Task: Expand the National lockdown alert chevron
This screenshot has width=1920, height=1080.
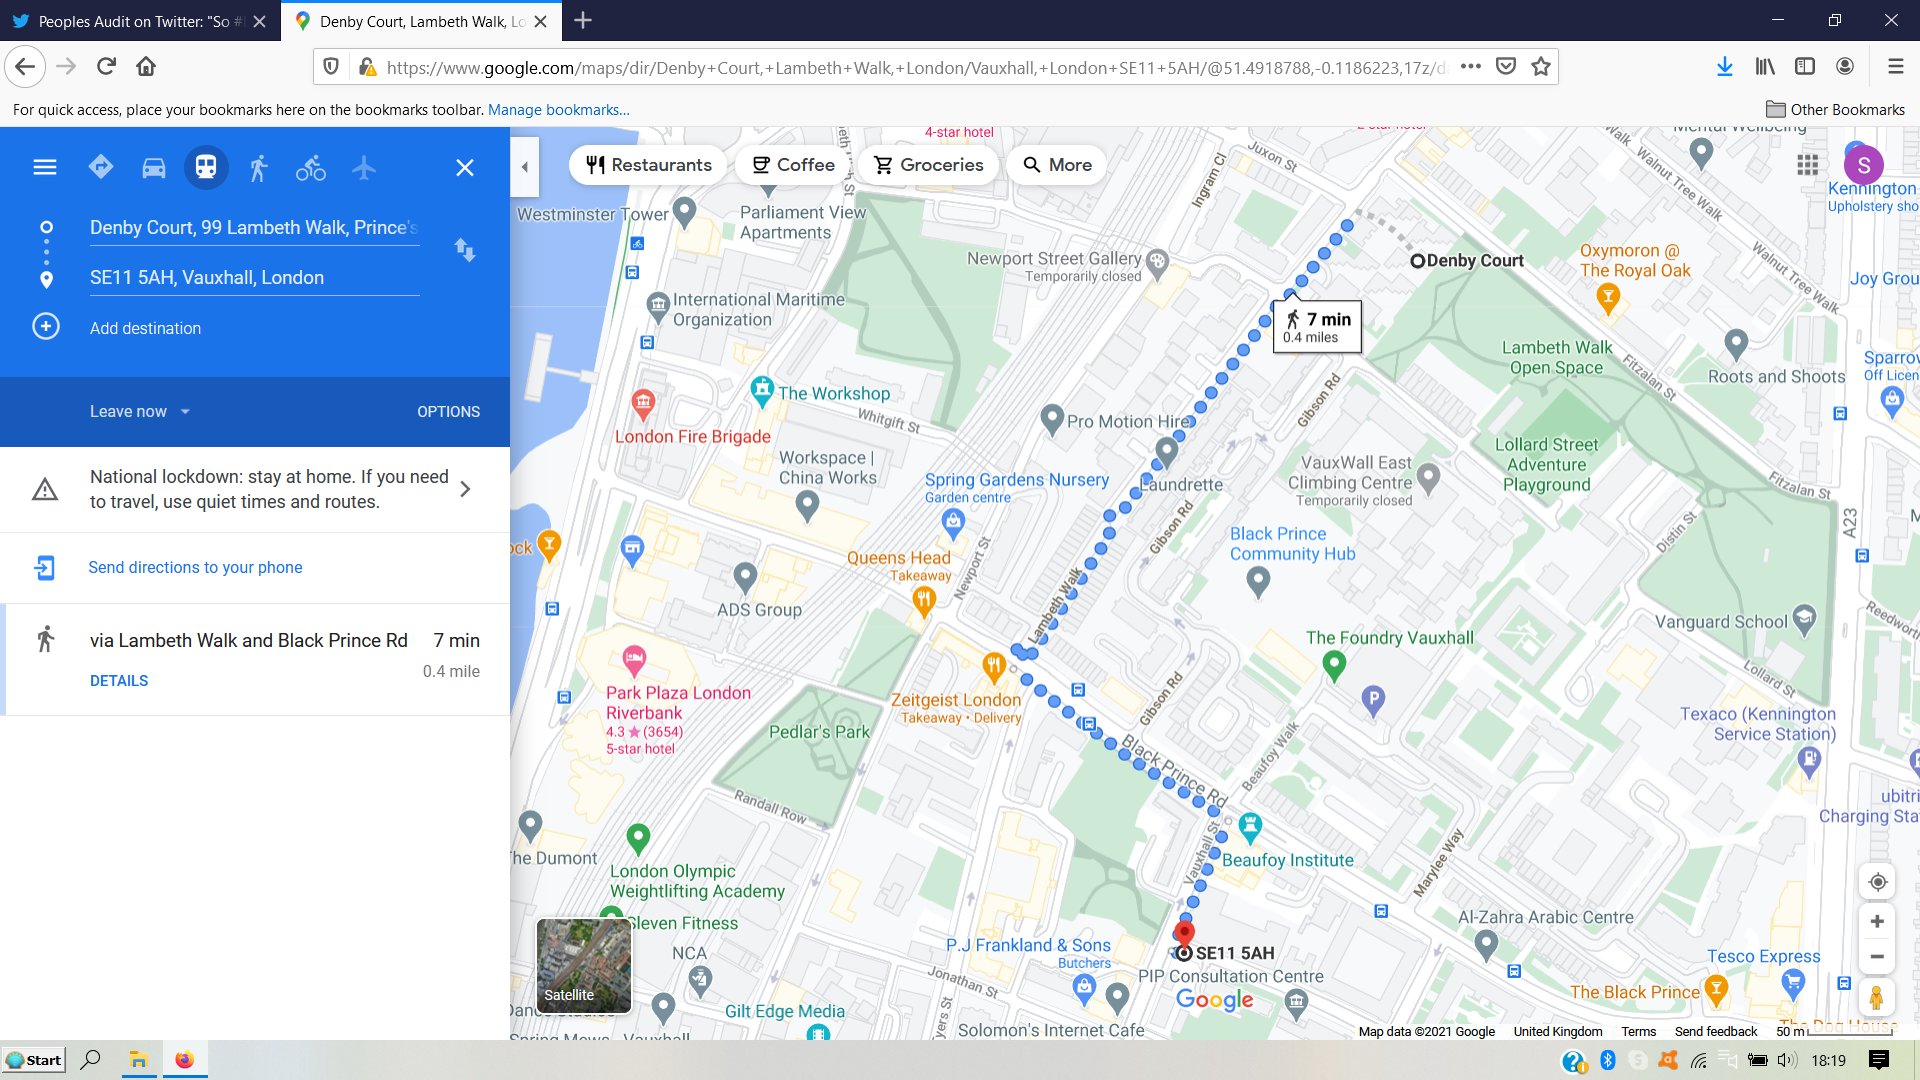Action: [x=465, y=489]
